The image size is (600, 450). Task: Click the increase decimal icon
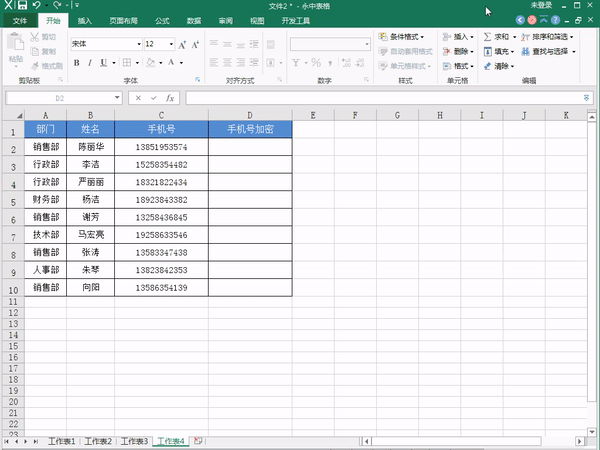pos(346,62)
